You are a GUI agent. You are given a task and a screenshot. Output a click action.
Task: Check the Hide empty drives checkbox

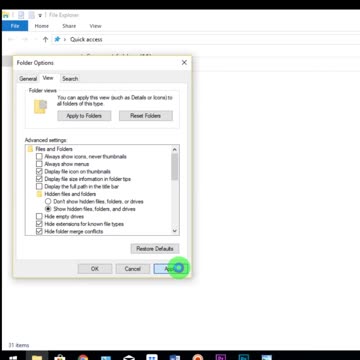point(39,216)
